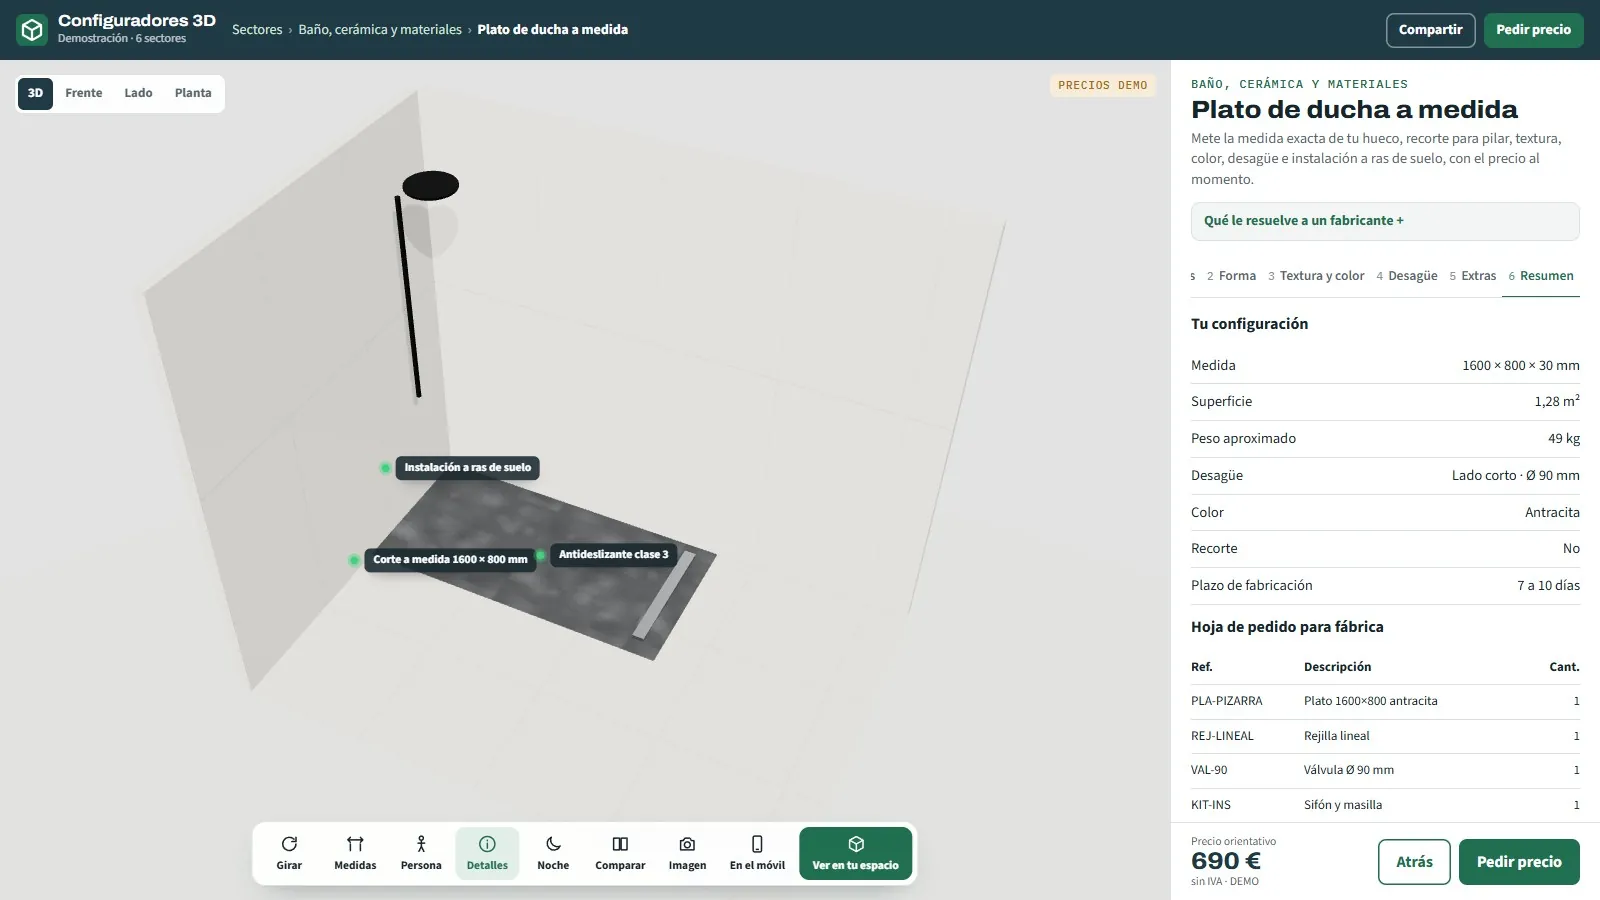The width and height of the screenshot is (1600, 900).
Task: Switch to Planta view
Action: coord(193,93)
